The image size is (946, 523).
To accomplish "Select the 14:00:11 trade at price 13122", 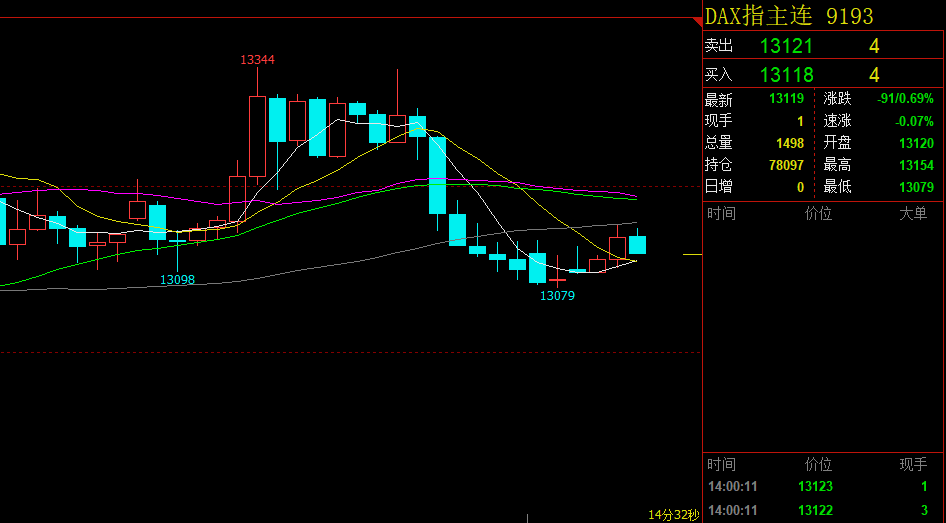I will (x=823, y=510).
